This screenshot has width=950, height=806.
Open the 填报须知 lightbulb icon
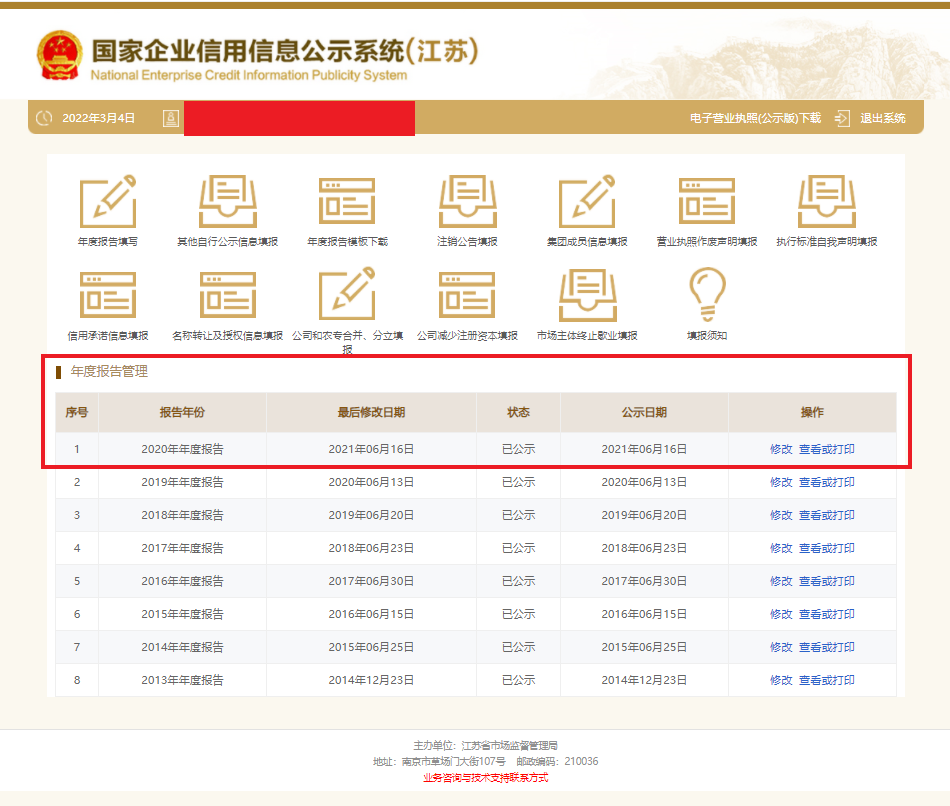707,295
